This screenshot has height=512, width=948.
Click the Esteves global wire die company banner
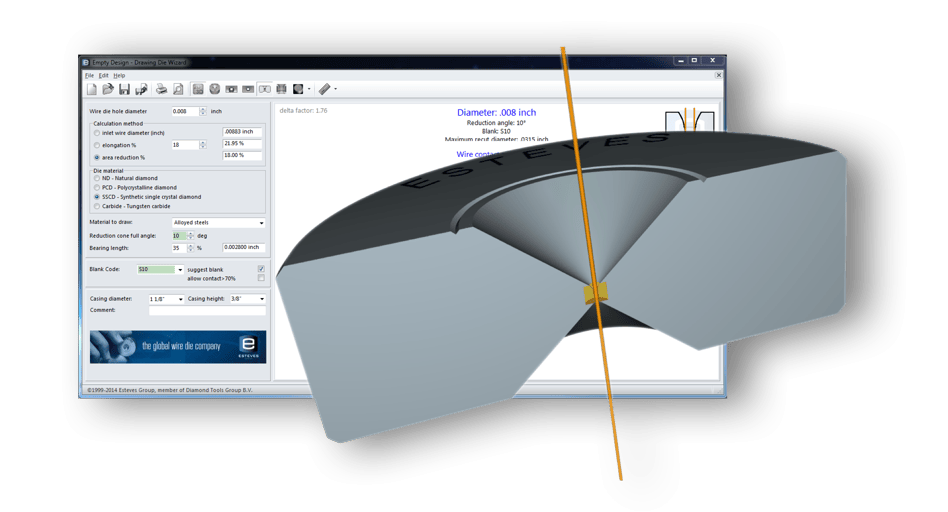click(x=178, y=347)
